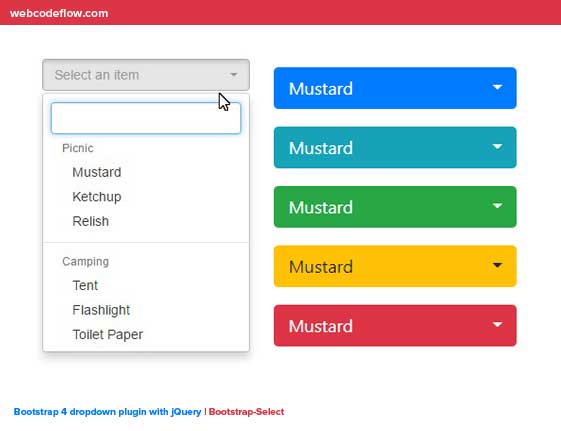
Task: Choose Mustard from the Picnic group
Action: [146, 172]
